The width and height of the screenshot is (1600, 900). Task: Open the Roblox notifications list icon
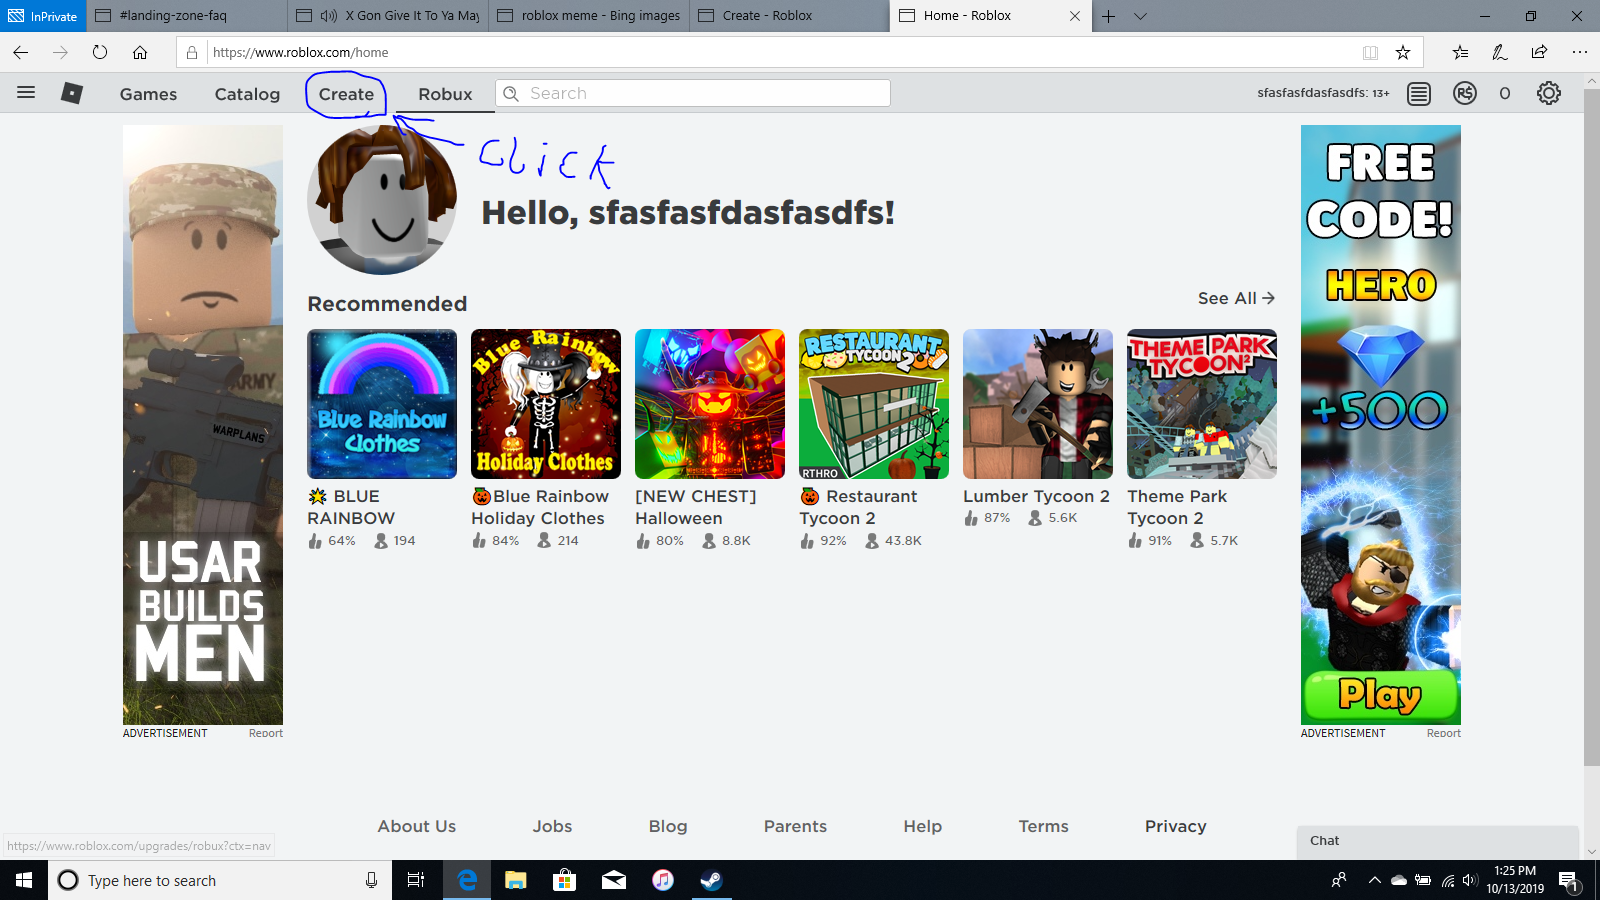point(1418,93)
